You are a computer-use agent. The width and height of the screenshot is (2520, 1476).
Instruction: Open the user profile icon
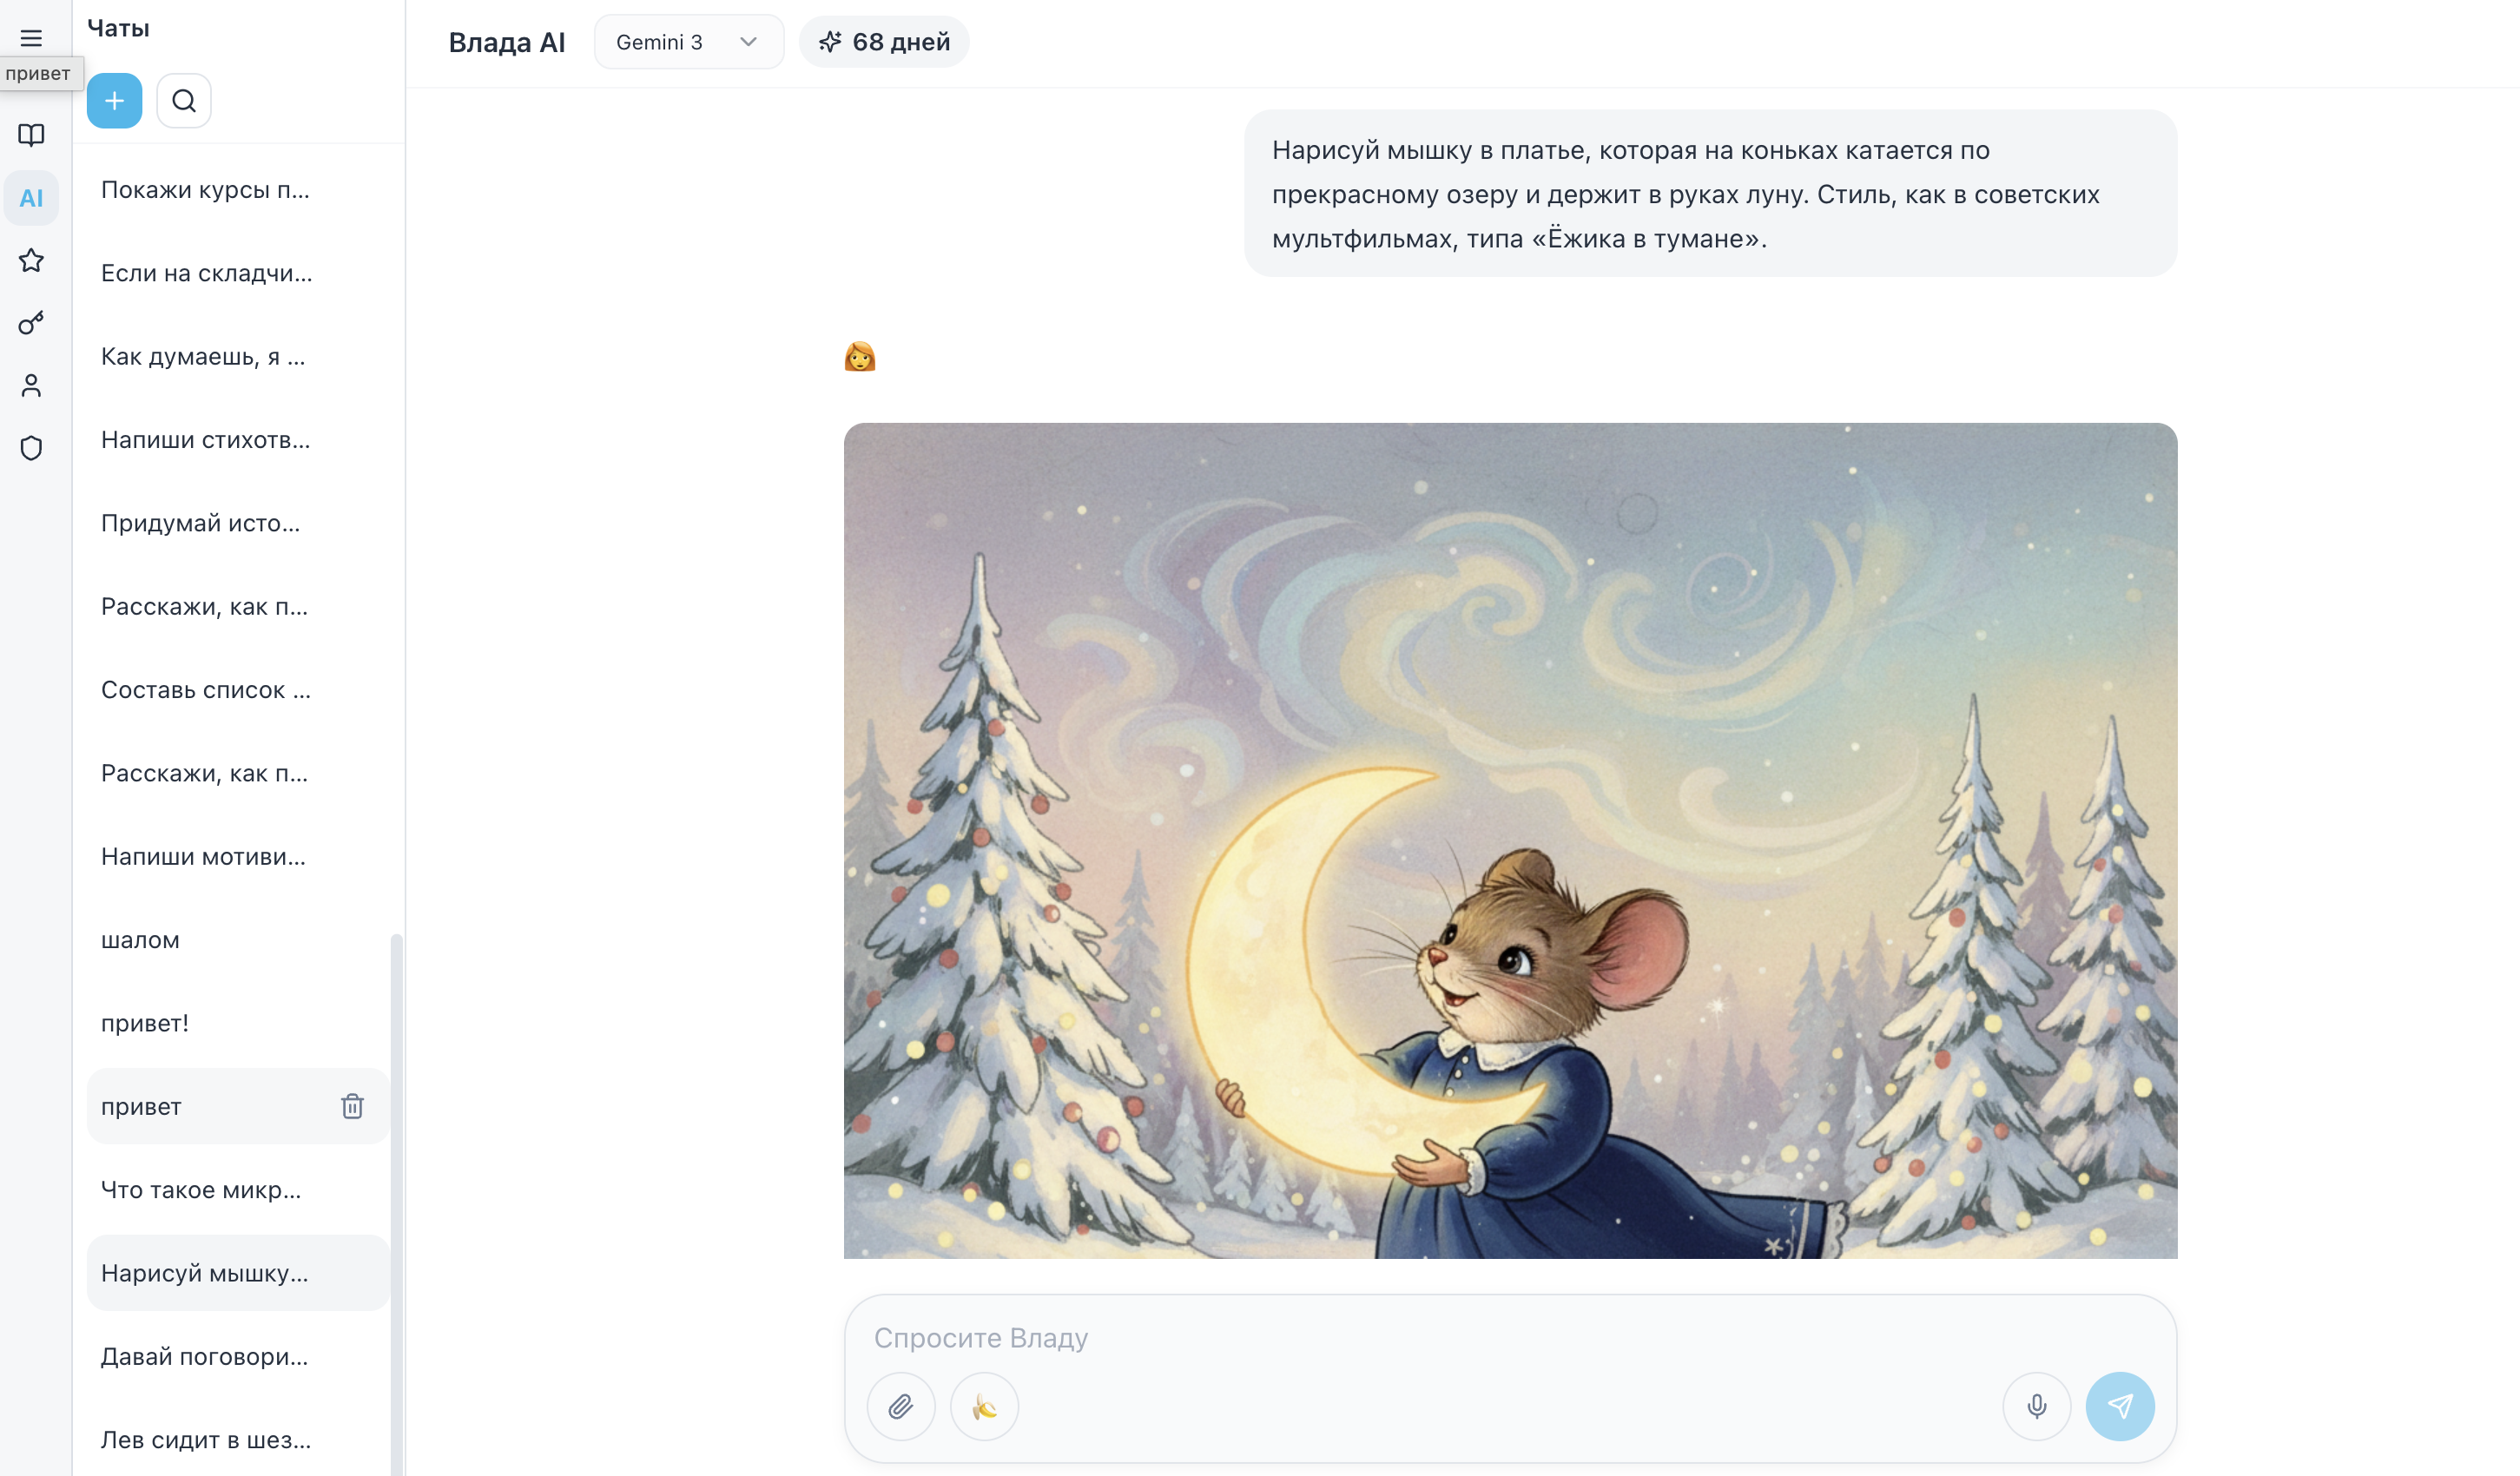click(x=31, y=385)
